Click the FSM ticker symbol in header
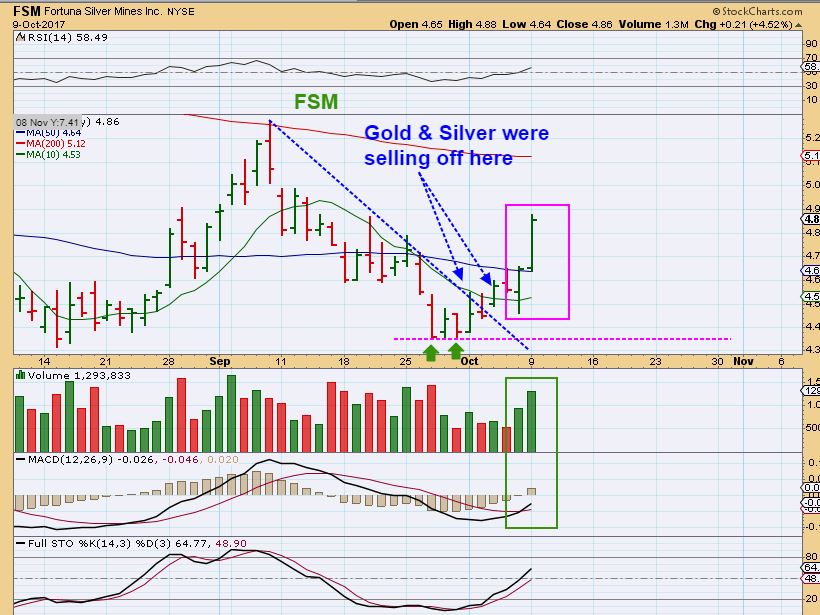820x615 pixels. point(27,11)
